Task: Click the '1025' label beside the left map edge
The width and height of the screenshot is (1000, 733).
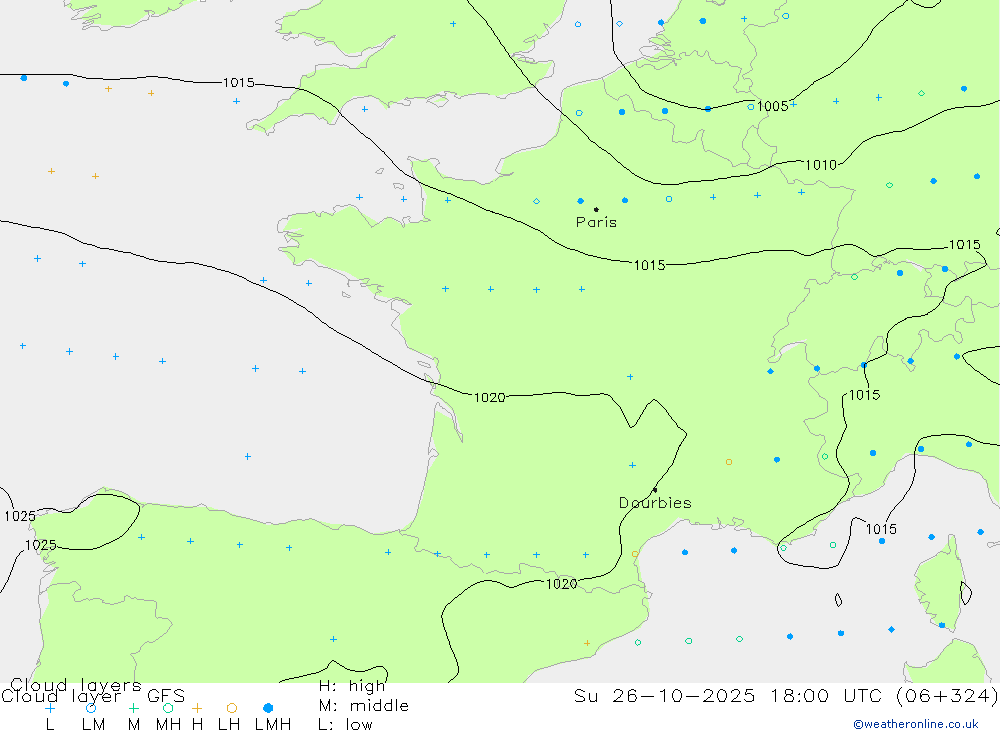Action: coord(20,516)
